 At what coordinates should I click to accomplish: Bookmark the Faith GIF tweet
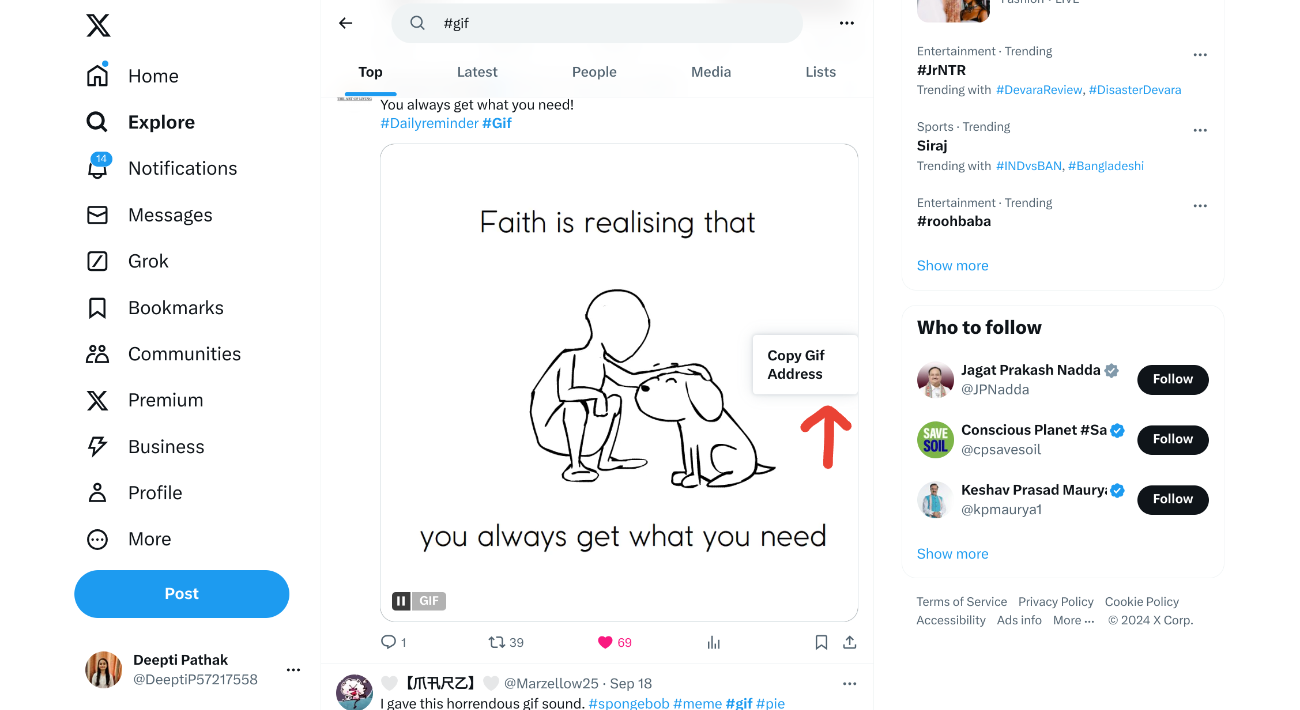(x=821, y=641)
